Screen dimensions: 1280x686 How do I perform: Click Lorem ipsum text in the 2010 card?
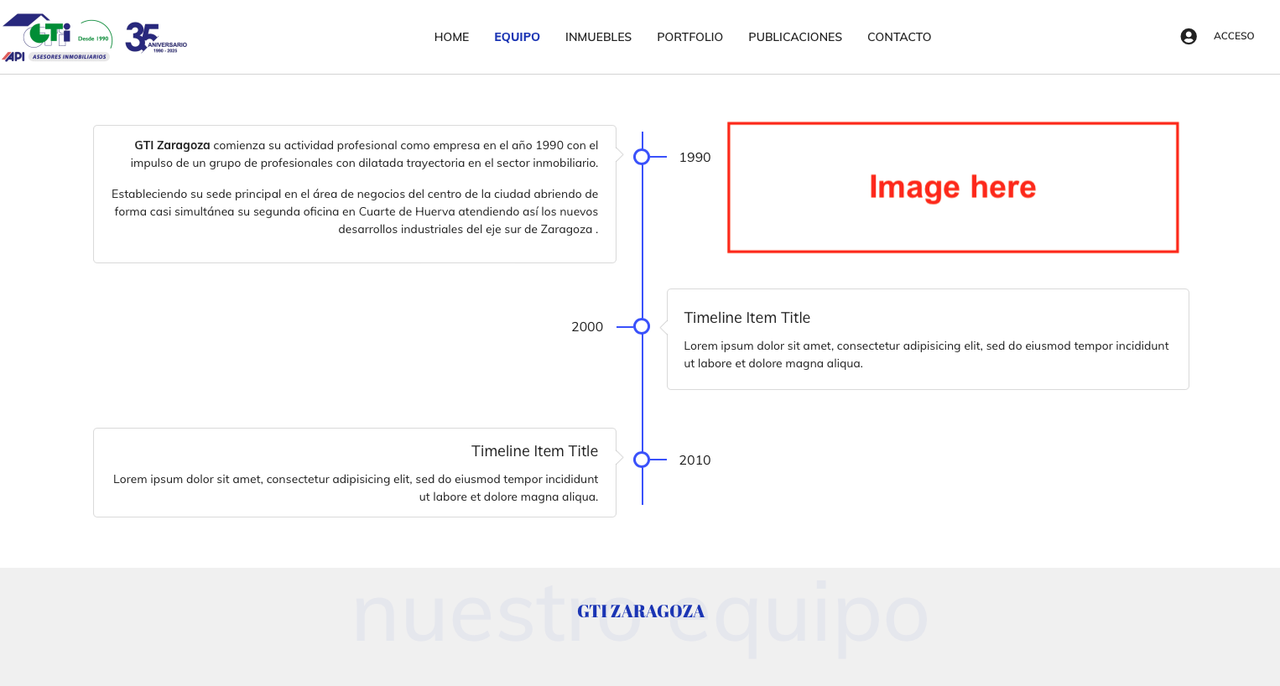click(x=355, y=487)
